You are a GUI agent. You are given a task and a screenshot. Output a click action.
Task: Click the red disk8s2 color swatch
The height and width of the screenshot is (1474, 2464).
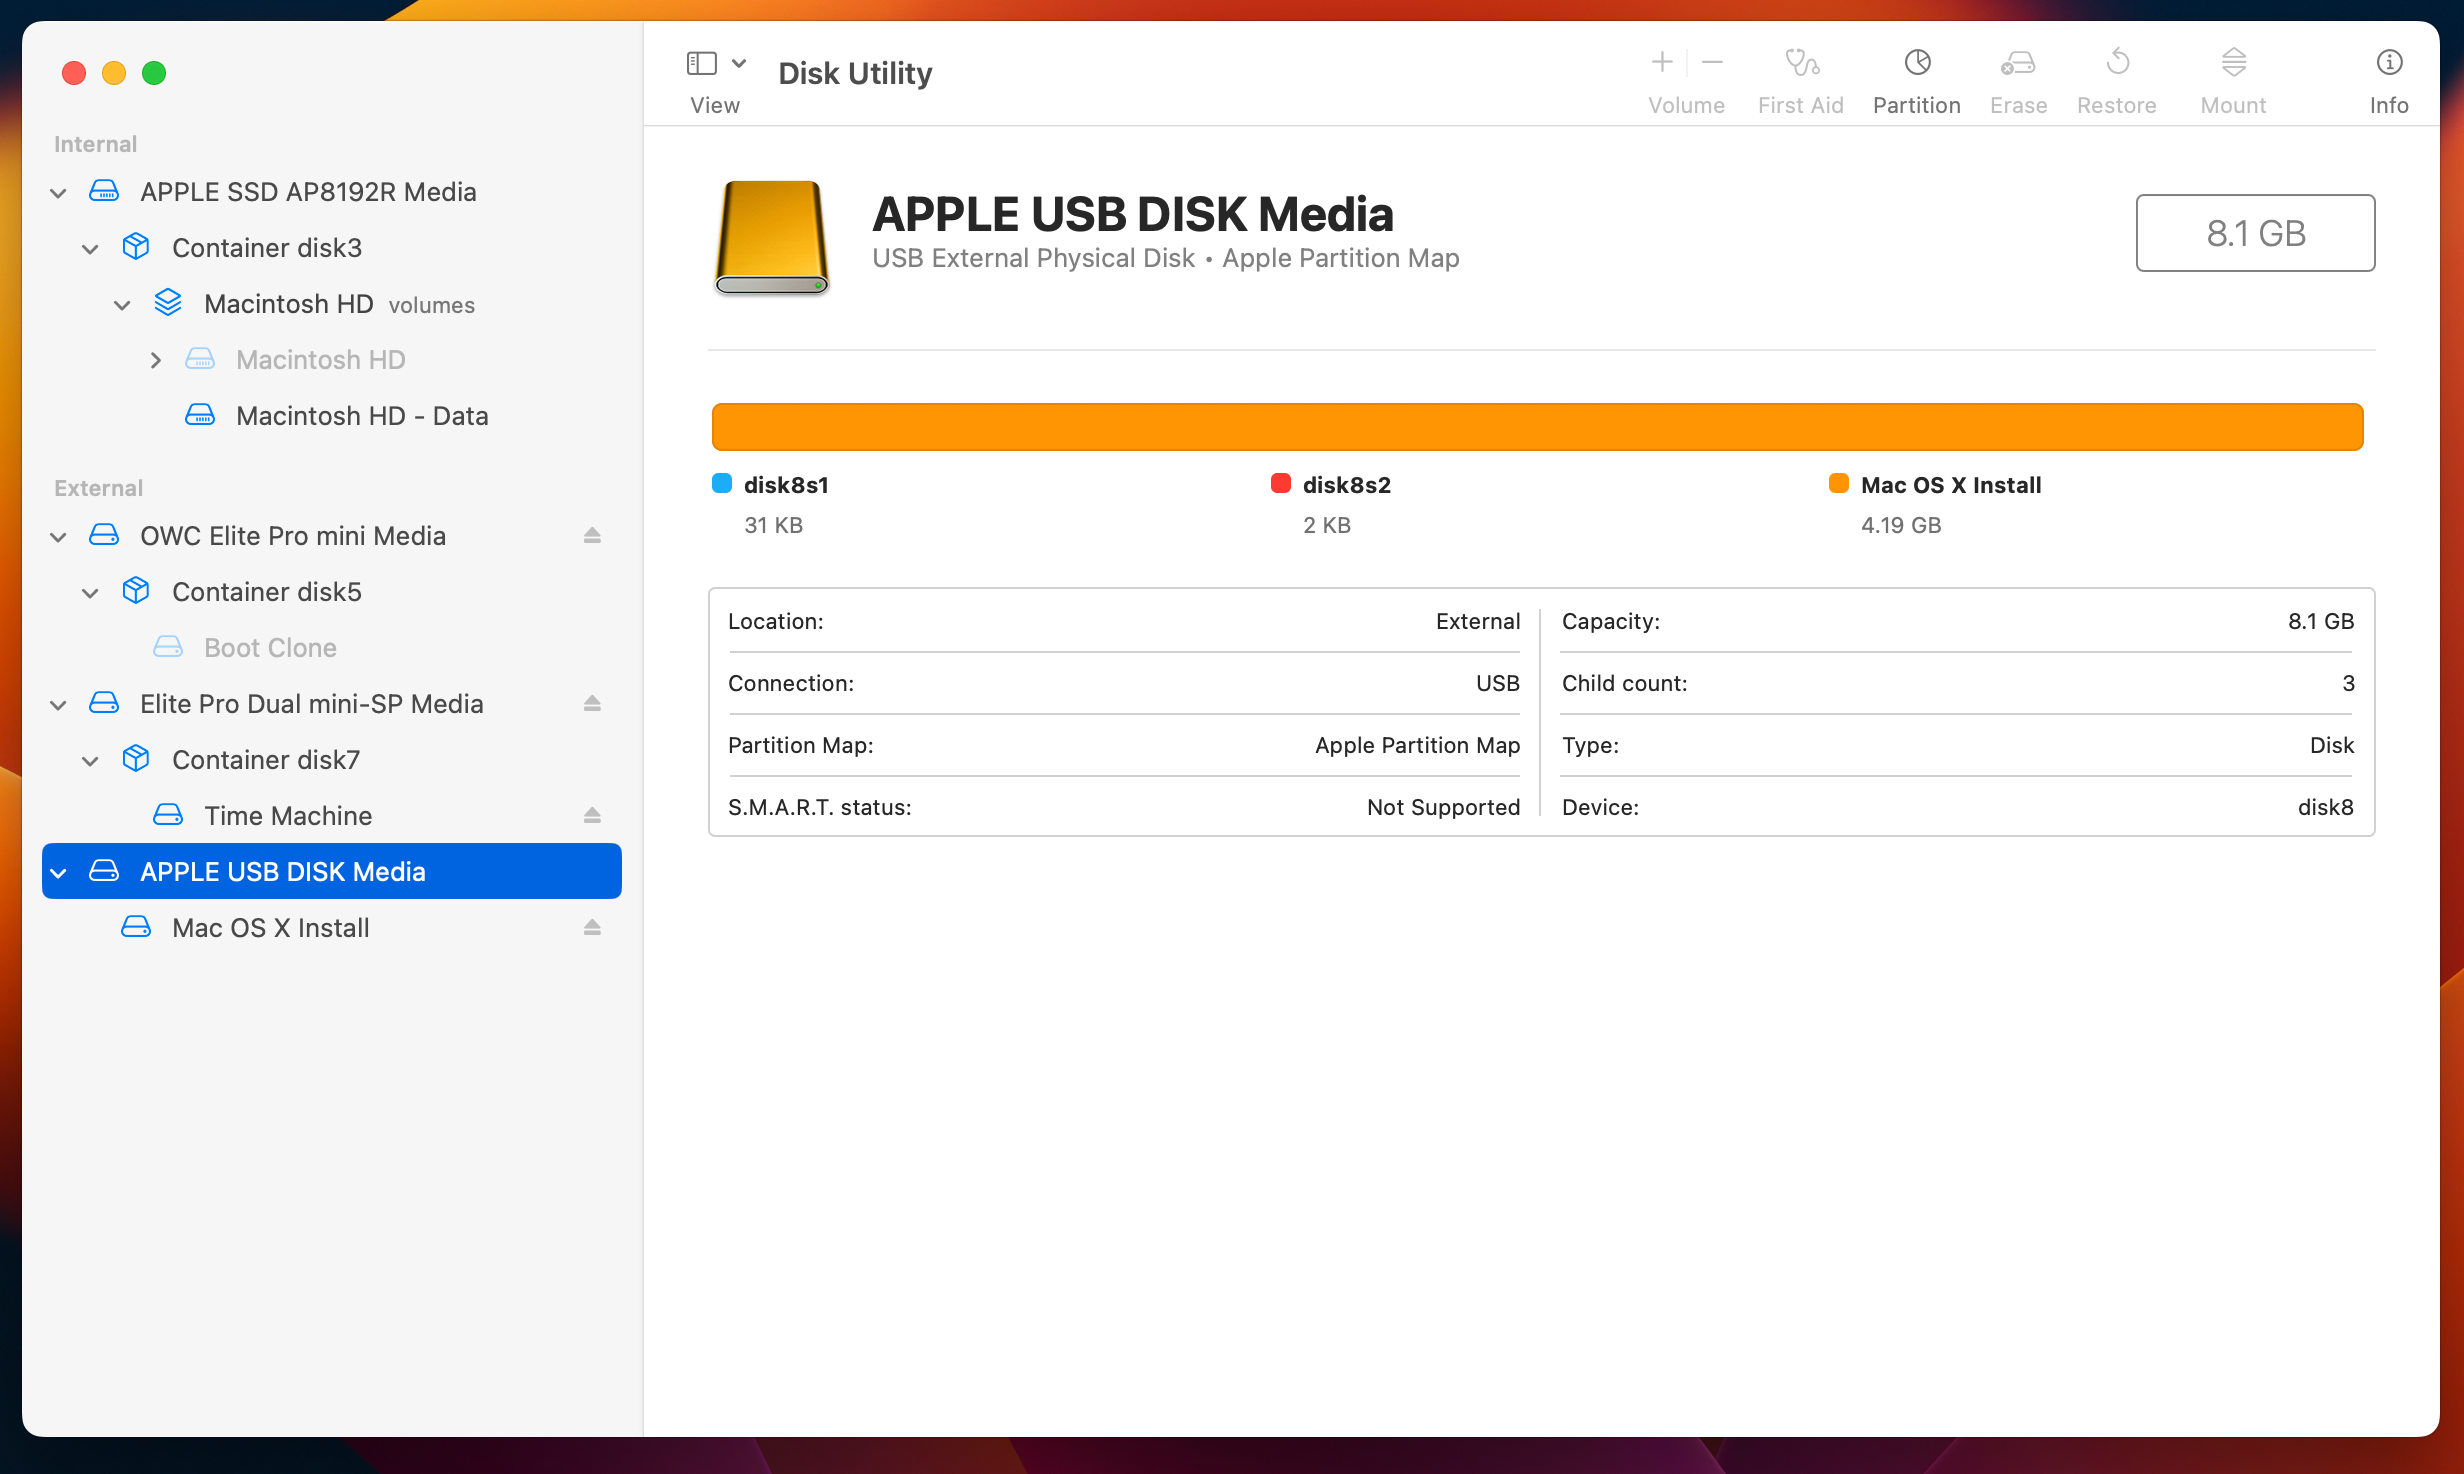tap(1280, 484)
